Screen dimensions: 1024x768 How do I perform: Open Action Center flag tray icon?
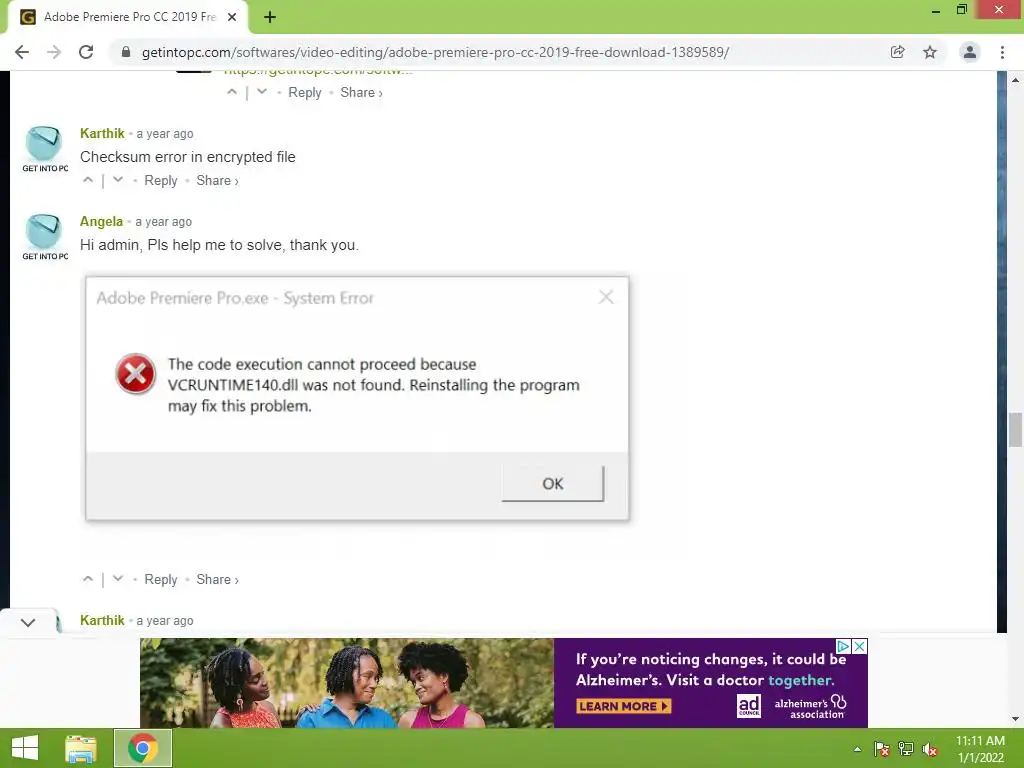(x=882, y=749)
